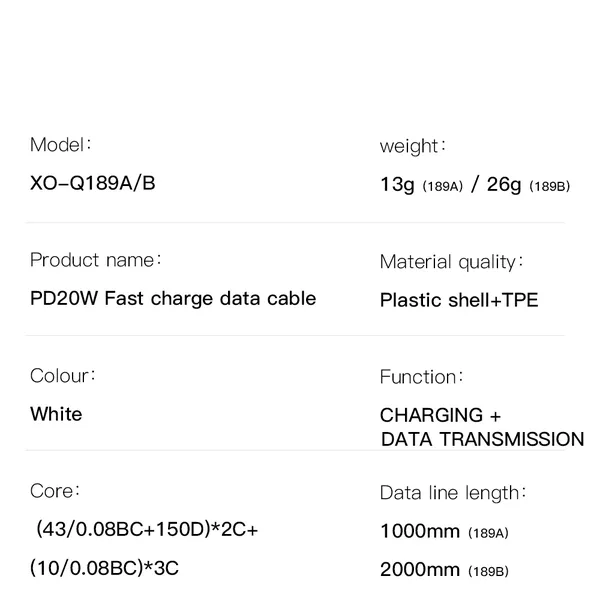The image size is (600, 600).
Task: Click the (43/0.08BC+150D)*2C+ core spec
Action: (x=147, y=529)
